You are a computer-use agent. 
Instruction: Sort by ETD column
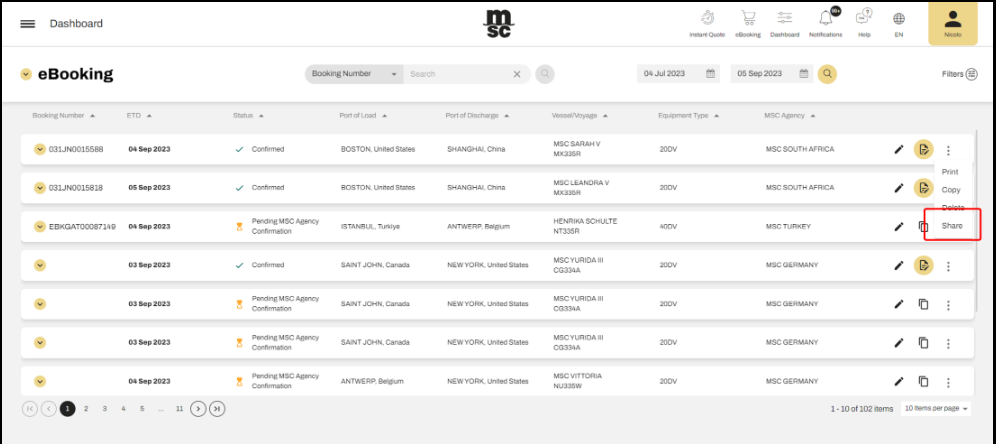click(139, 116)
